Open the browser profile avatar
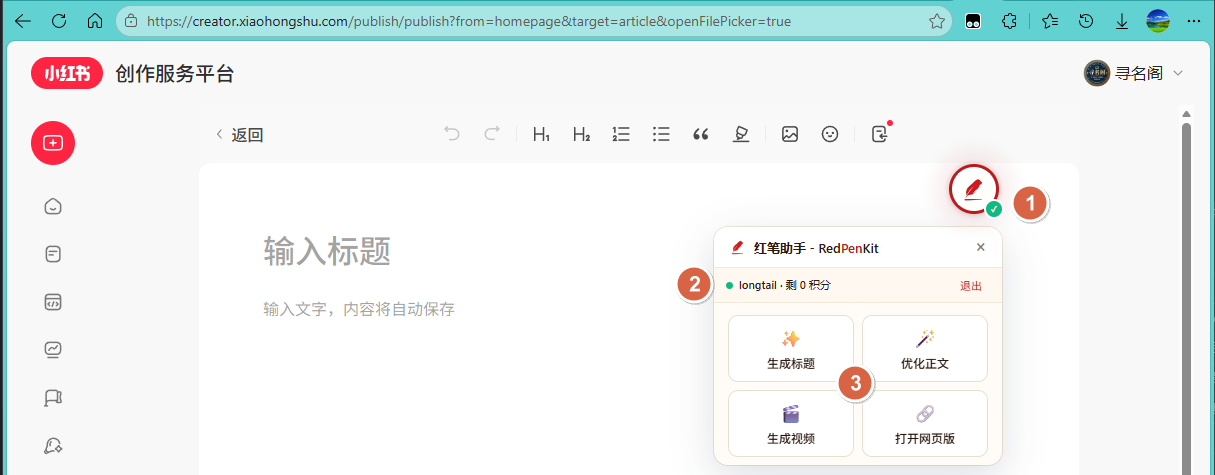The height and width of the screenshot is (475, 1215). (x=1158, y=20)
